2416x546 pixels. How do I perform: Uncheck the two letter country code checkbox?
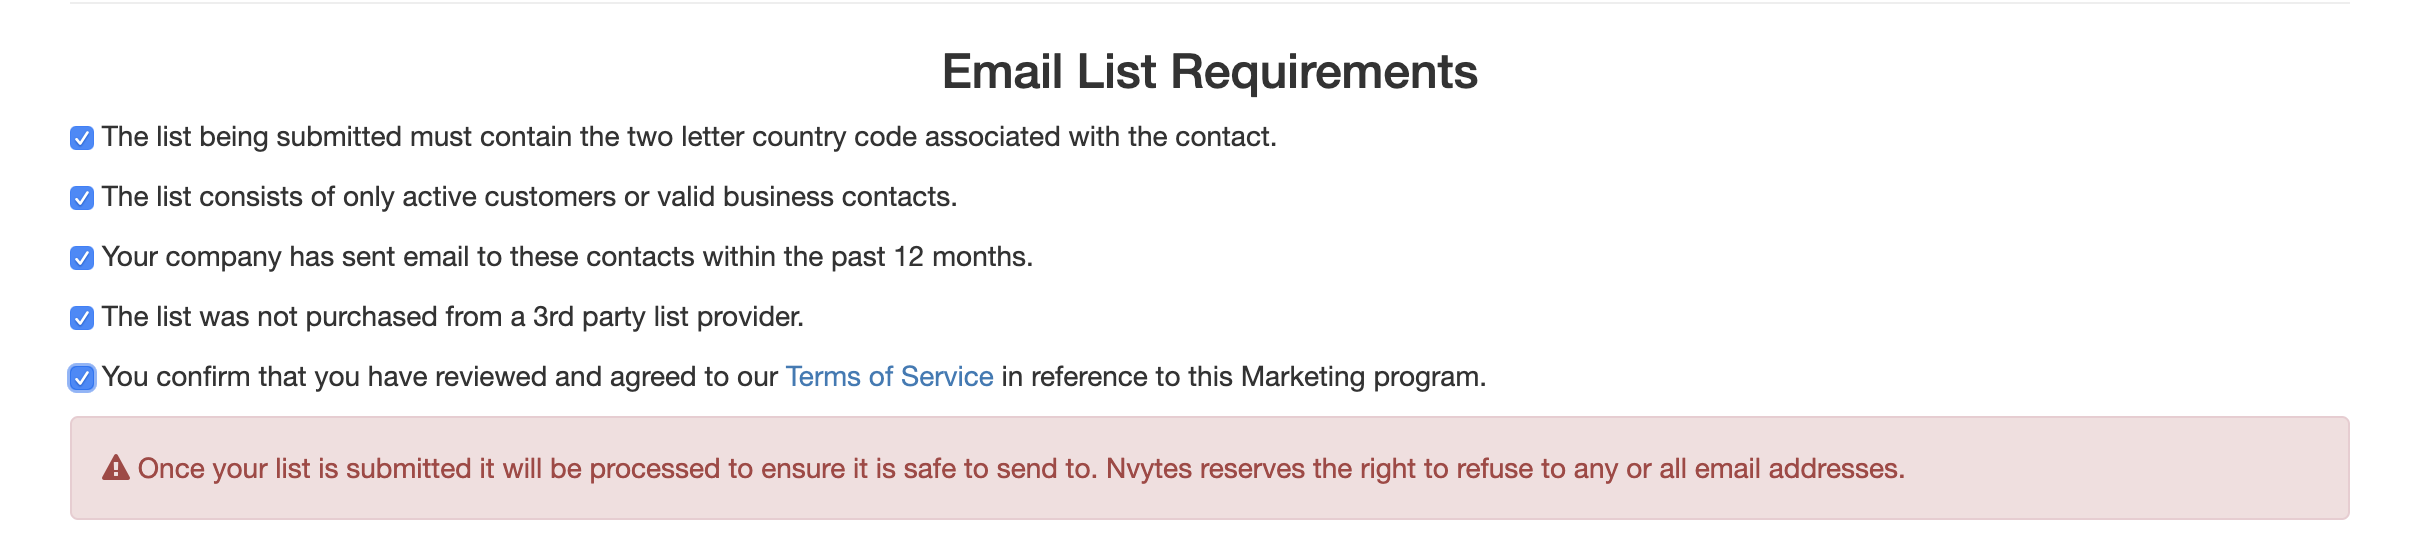tap(82, 138)
